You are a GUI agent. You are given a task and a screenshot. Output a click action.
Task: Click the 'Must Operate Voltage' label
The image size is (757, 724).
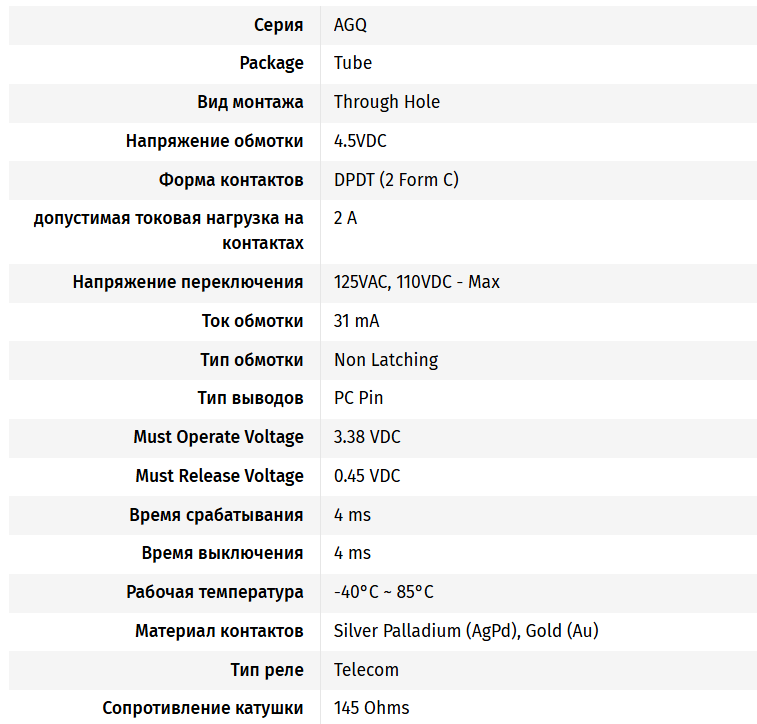tap(218, 437)
